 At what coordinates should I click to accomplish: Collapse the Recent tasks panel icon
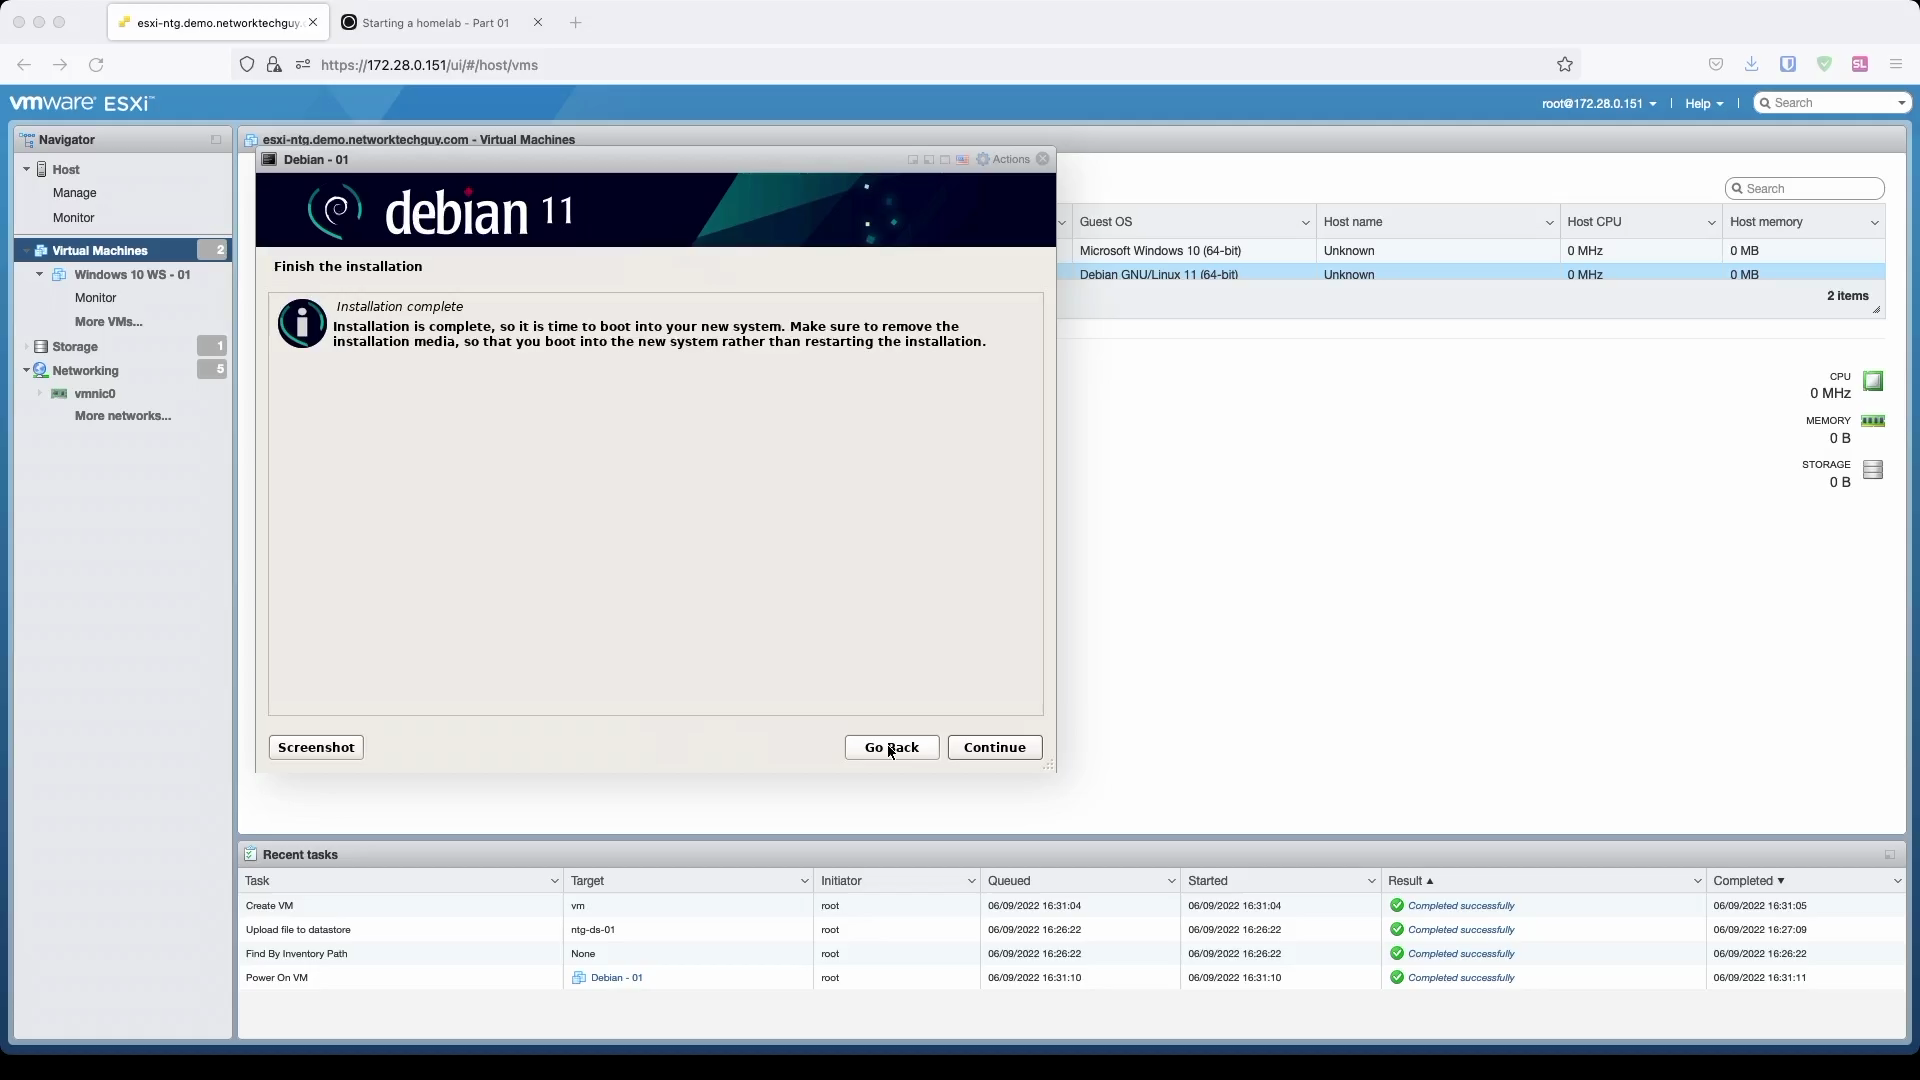click(x=1889, y=855)
